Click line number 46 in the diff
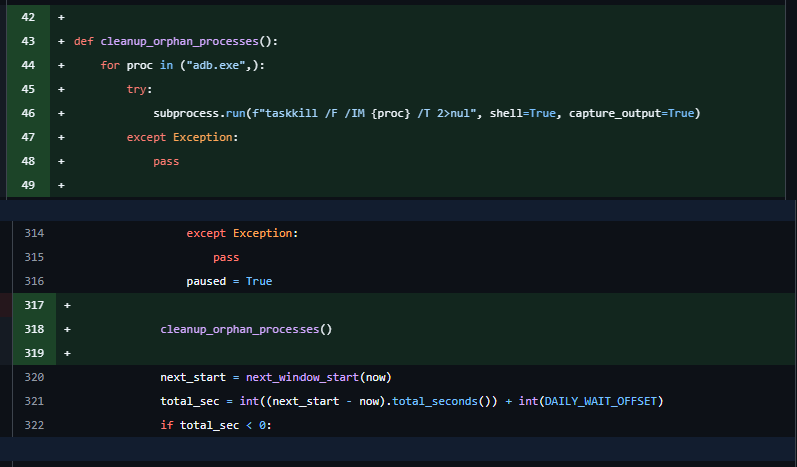The height and width of the screenshot is (467, 797). coord(28,113)
